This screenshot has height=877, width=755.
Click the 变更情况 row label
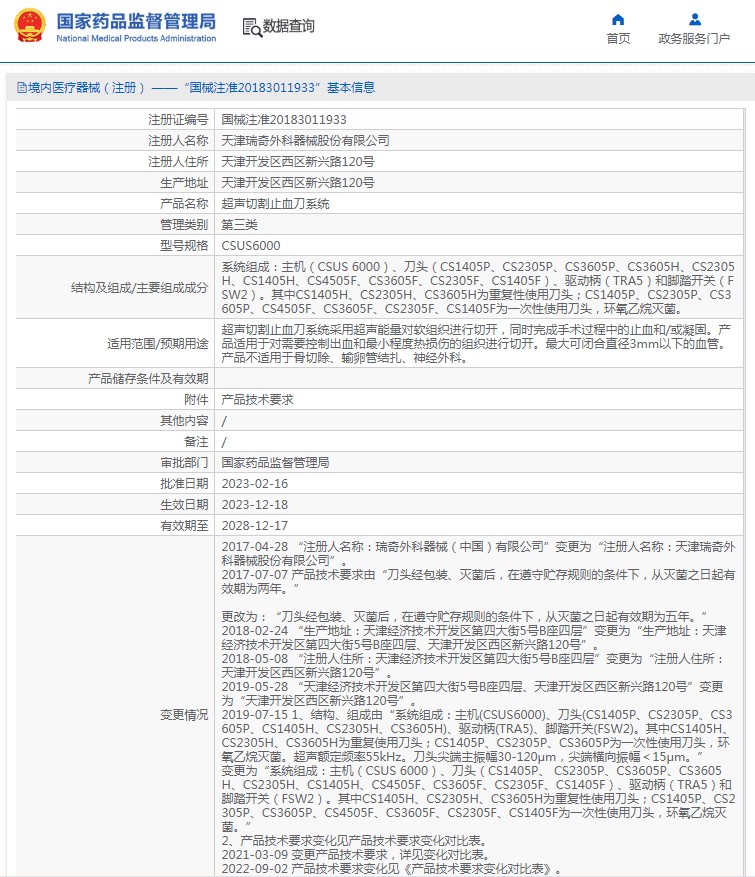click(x=184, y=715)
